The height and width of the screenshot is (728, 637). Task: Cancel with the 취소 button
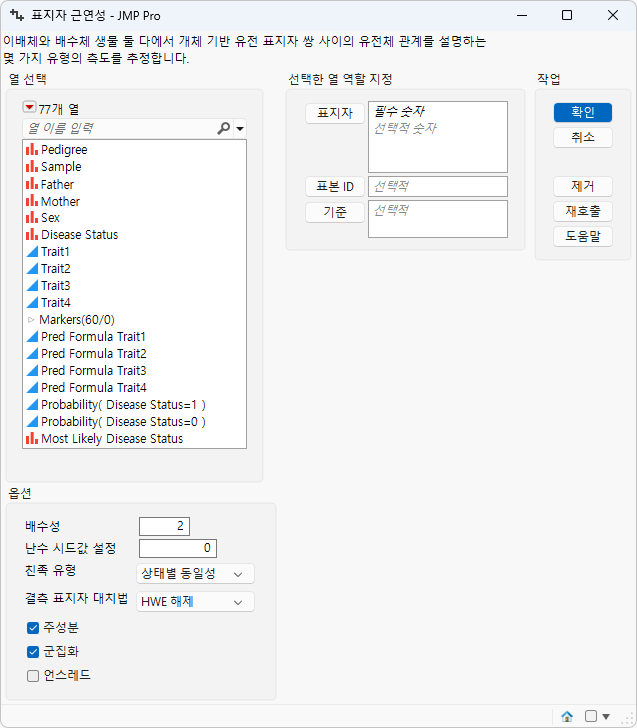[583, 137]
